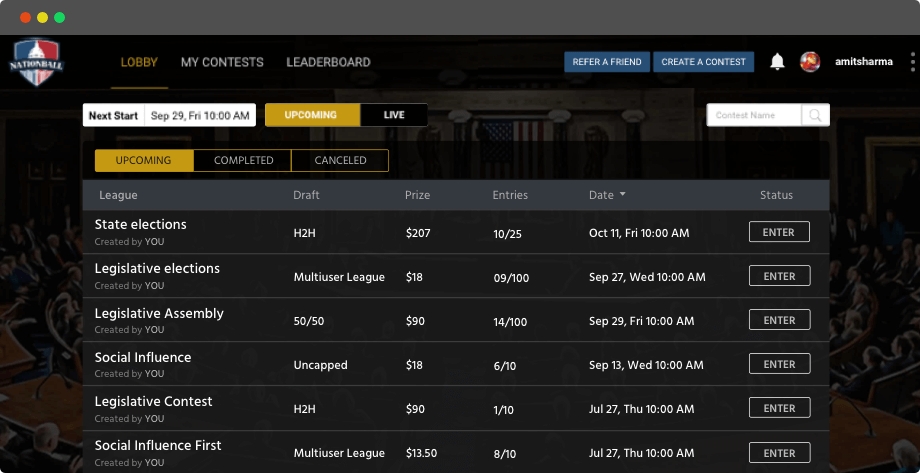Click the Prize column header
Image resolution: width=920 pixels, height=473 pixels.
(417, 195)
